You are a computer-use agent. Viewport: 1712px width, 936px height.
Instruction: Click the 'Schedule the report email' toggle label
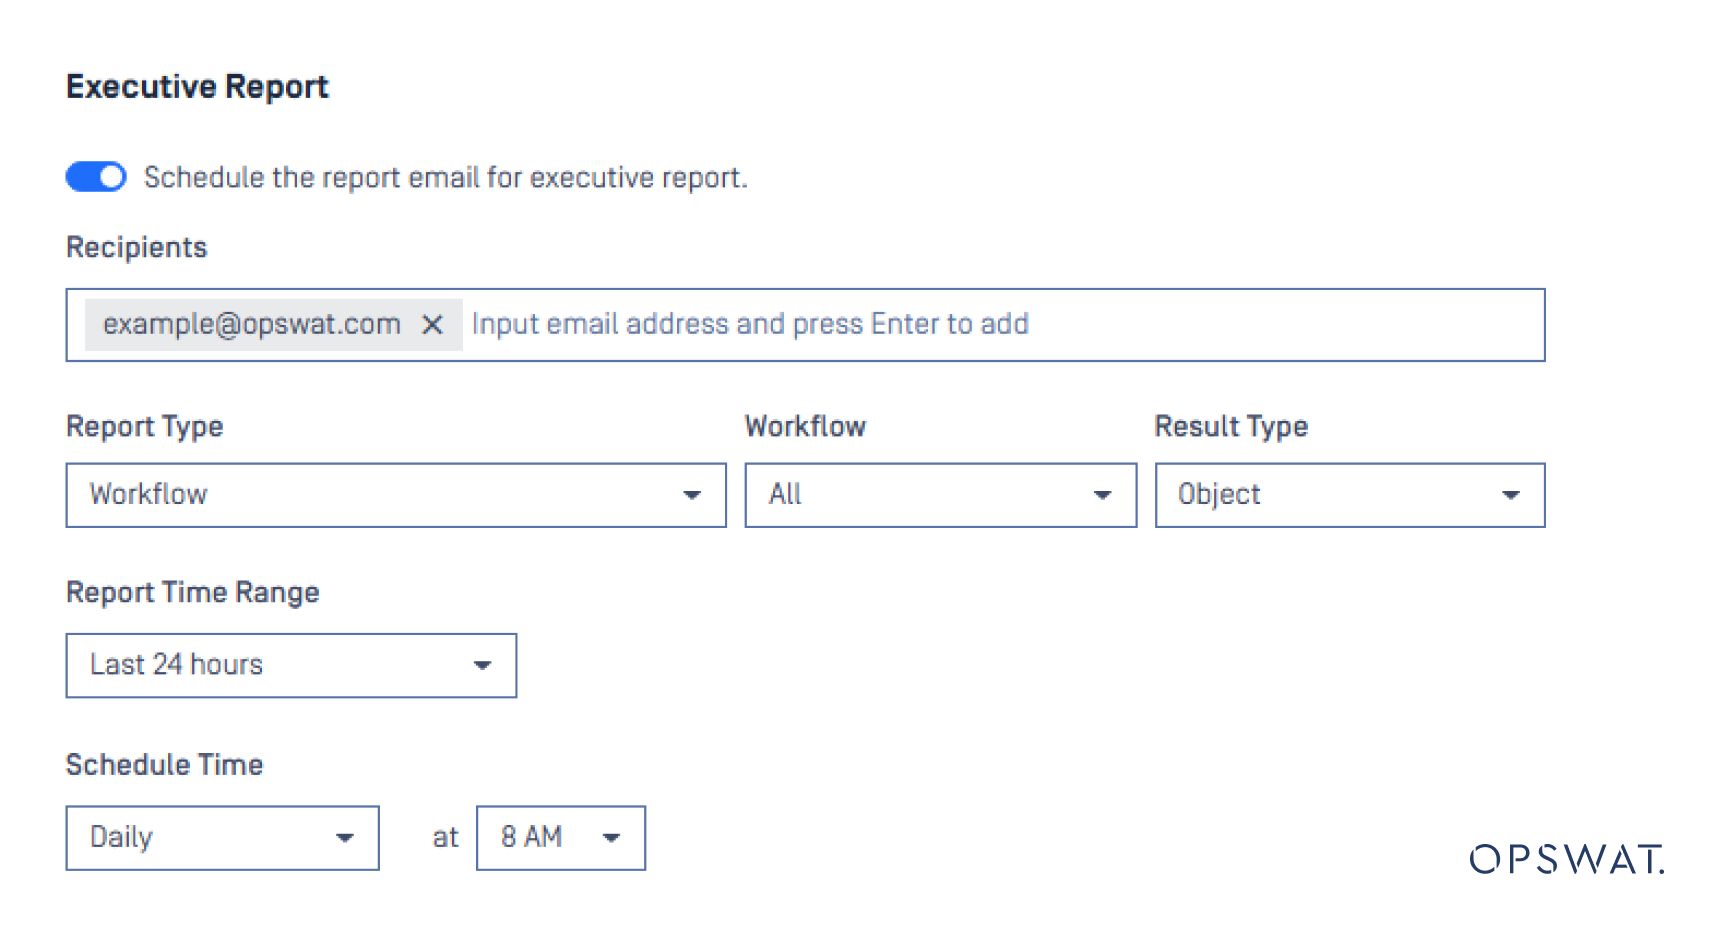(446, 178)
